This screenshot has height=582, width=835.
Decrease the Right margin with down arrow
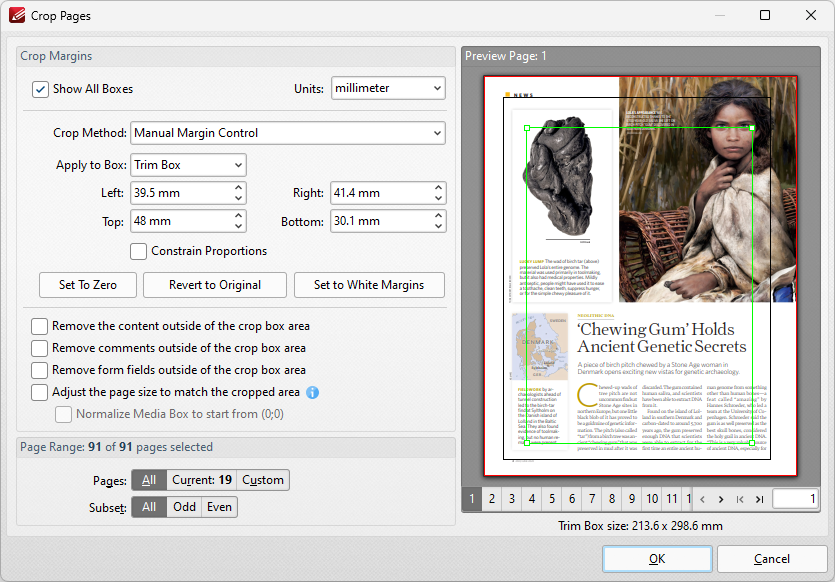[438, 198]
